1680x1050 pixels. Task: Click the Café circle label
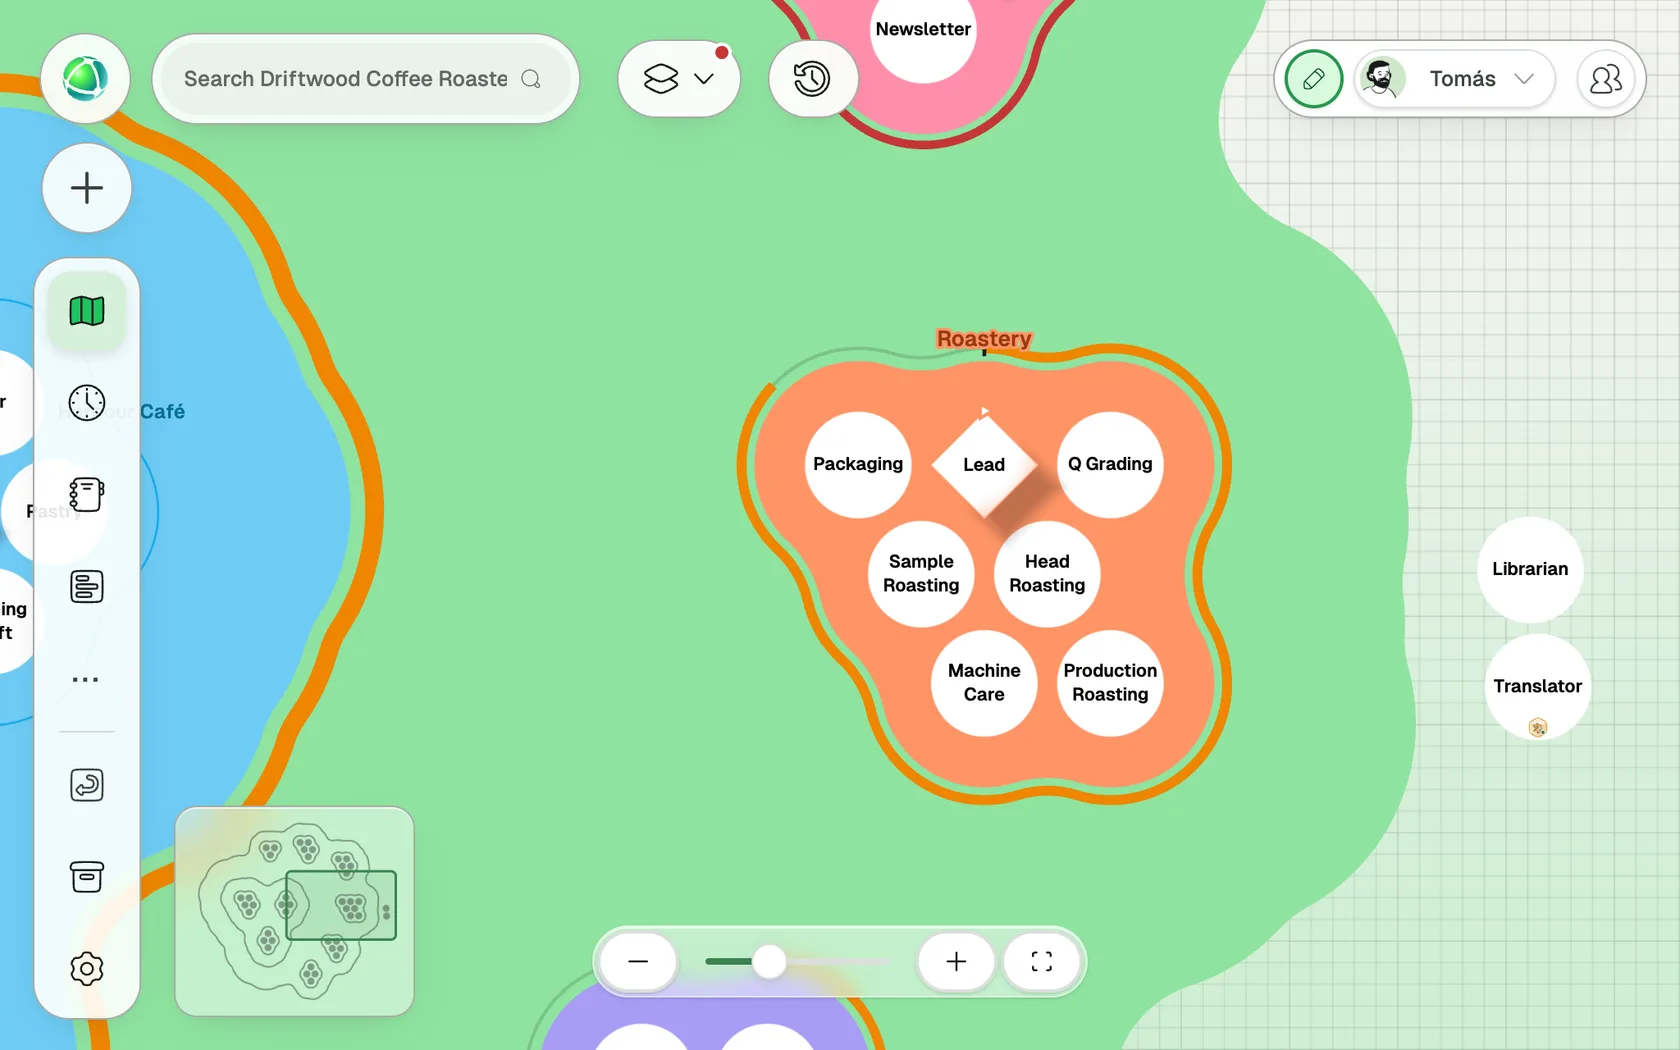click(162, 412)
